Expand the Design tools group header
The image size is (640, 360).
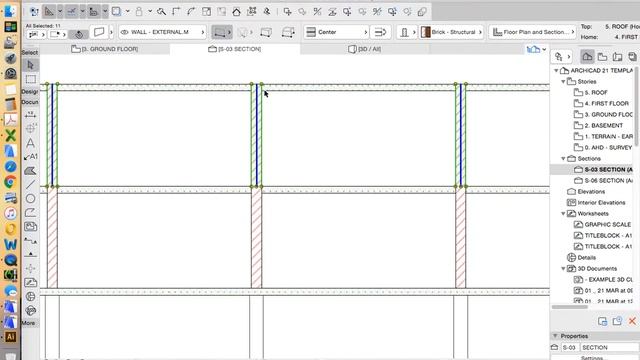click(30, 92)
